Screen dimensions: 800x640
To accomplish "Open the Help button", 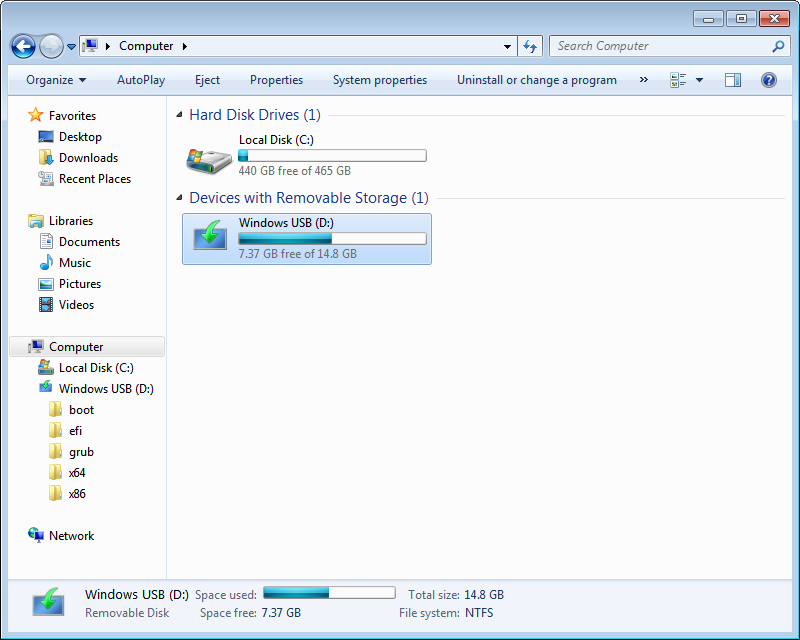I will tap(768, 80).
